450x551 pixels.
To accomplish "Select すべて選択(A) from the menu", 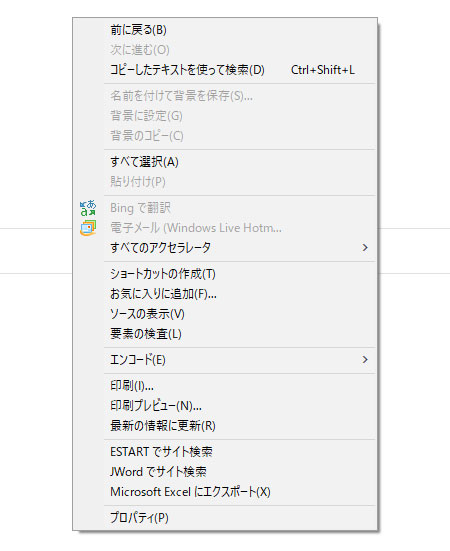I will pos(225,162).
